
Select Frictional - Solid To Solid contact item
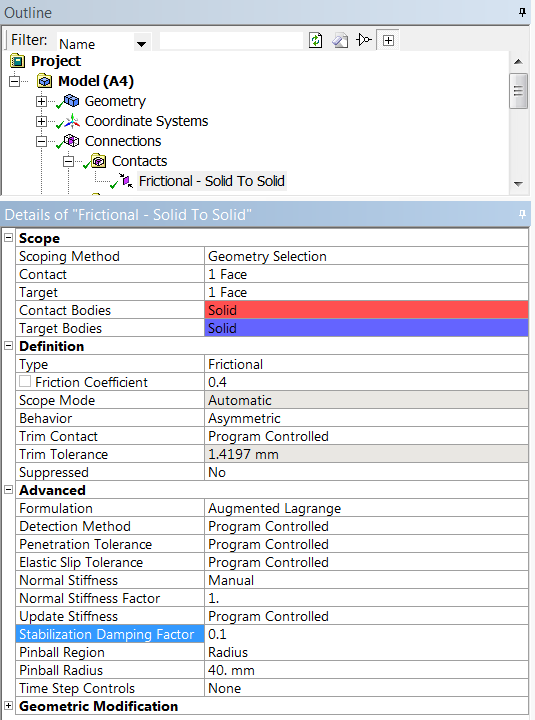point(212,181)
